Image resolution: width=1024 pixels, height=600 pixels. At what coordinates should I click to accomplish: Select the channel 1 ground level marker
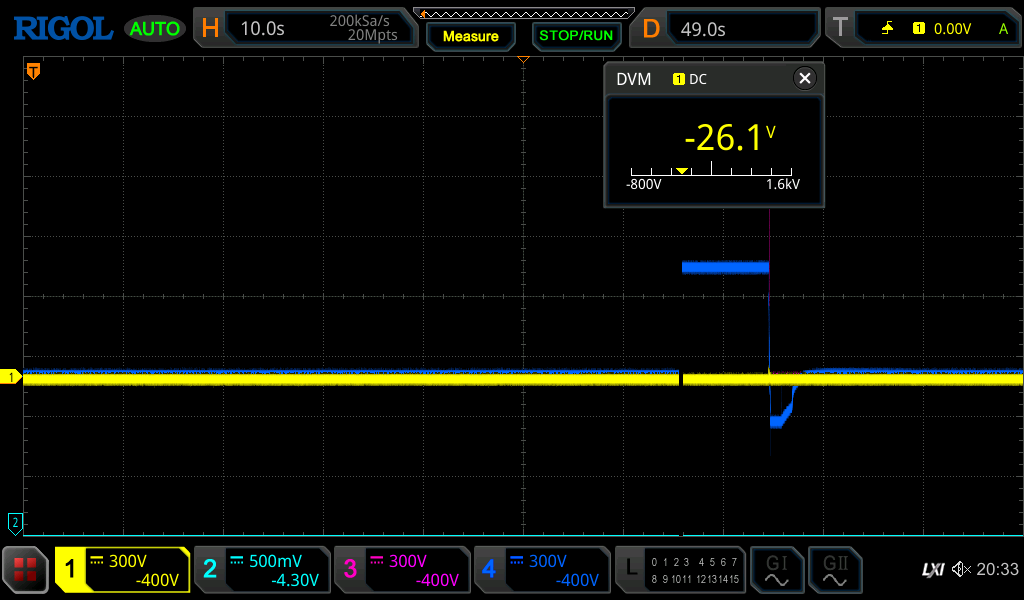13,377
